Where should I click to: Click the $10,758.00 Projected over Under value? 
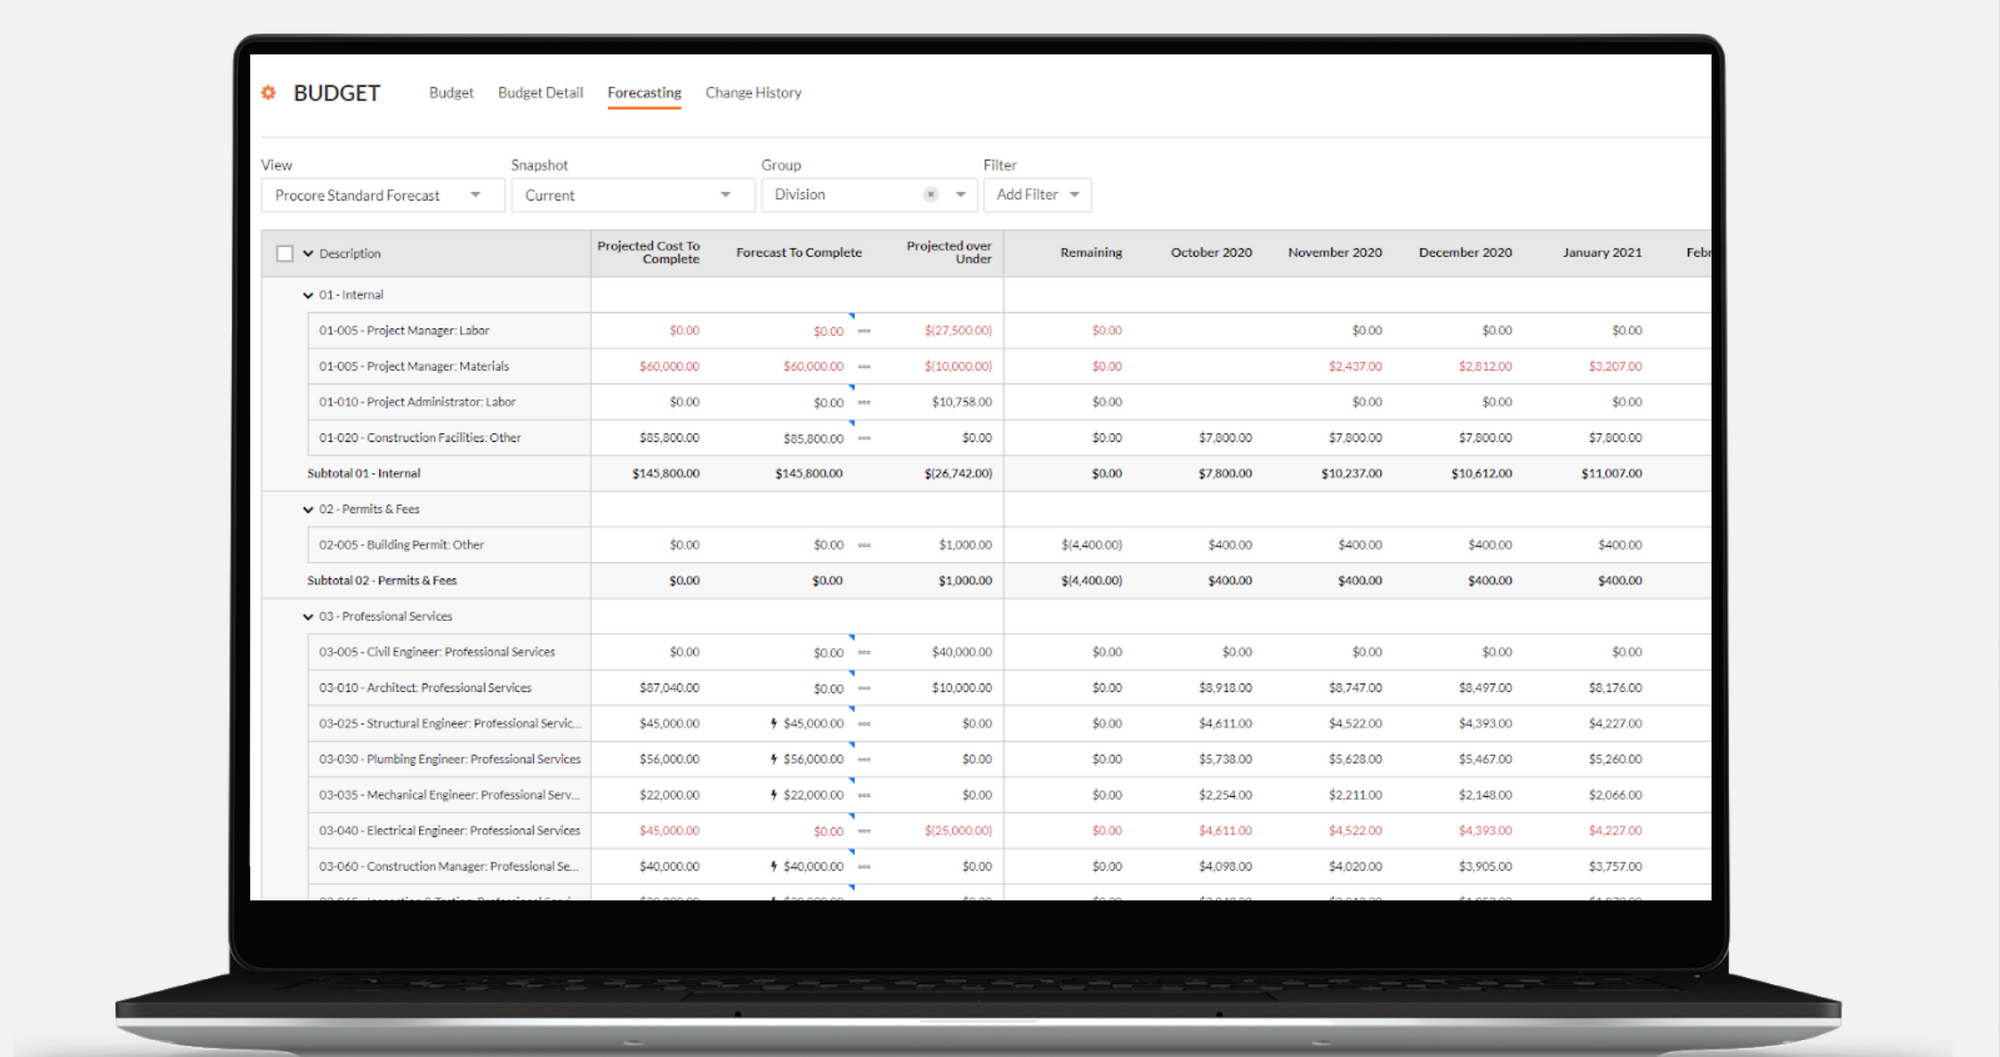coord(962,402)
